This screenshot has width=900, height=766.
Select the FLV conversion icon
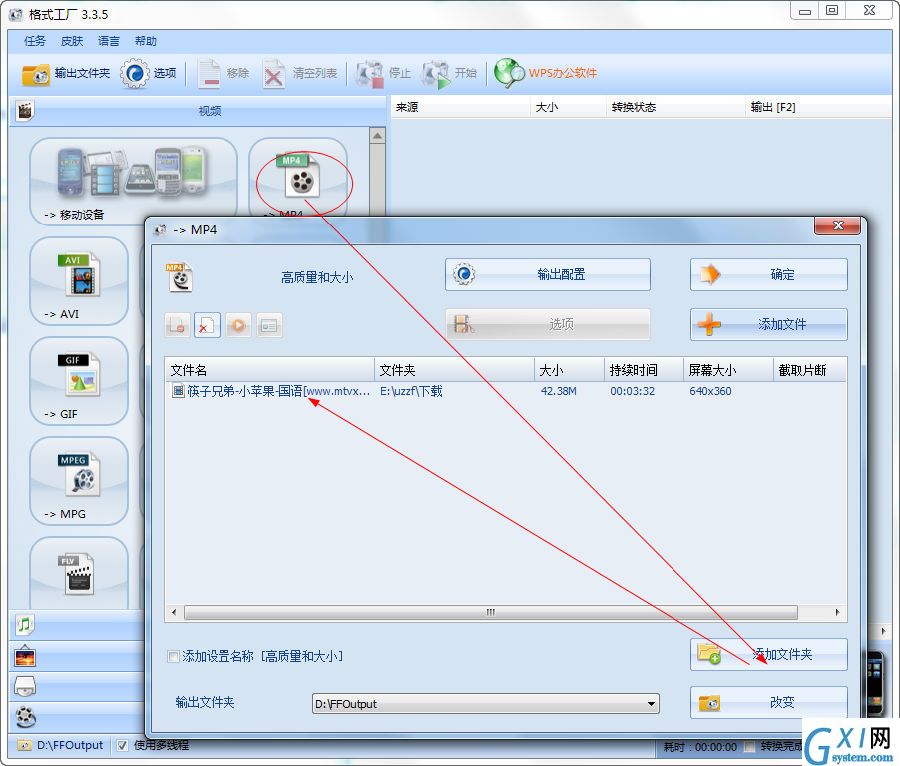tap(79, 573)
